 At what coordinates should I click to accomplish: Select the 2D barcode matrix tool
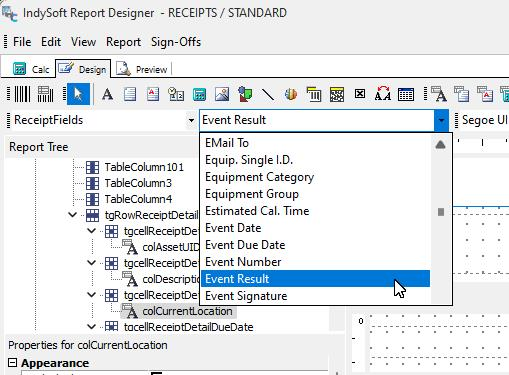[337, 94]
